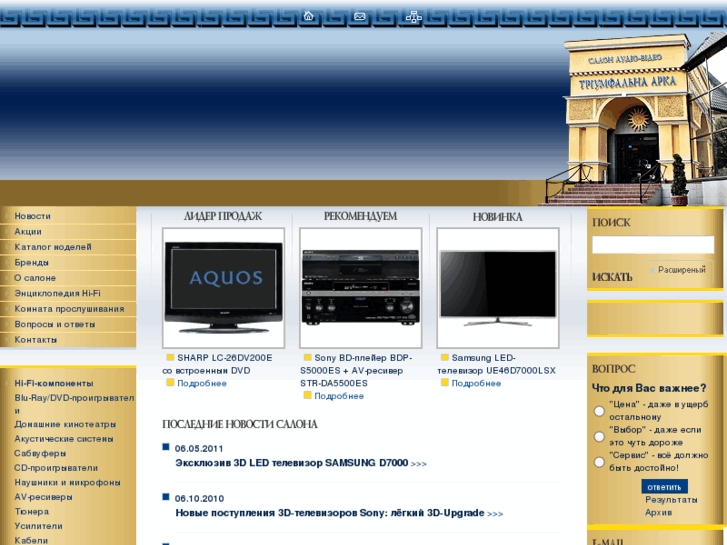
Task: Open Наушники и микрофоны category
Action: (x=68, y=482)
